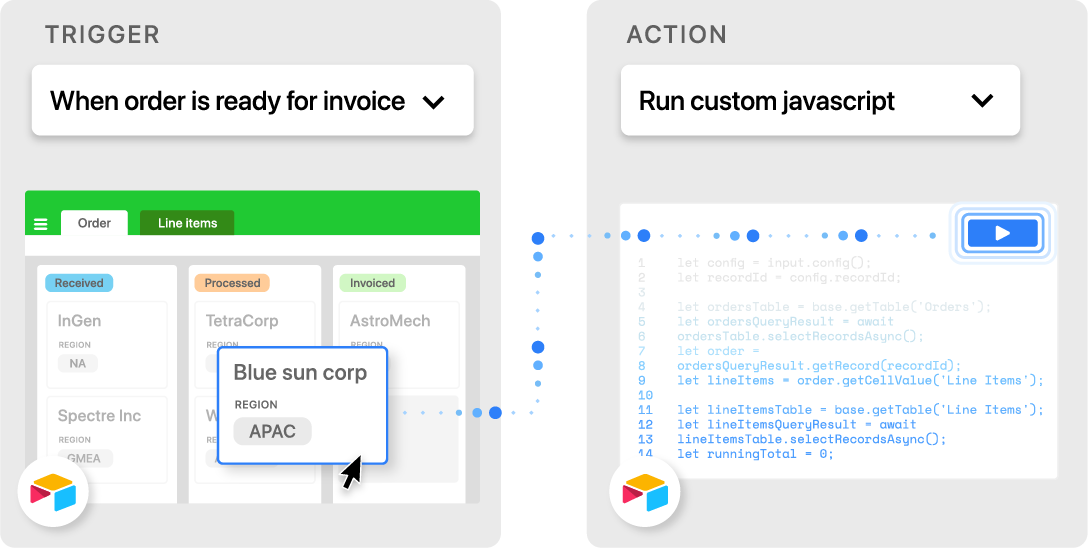
Task: Open the AstroMech order card
Action: [399, 325]
